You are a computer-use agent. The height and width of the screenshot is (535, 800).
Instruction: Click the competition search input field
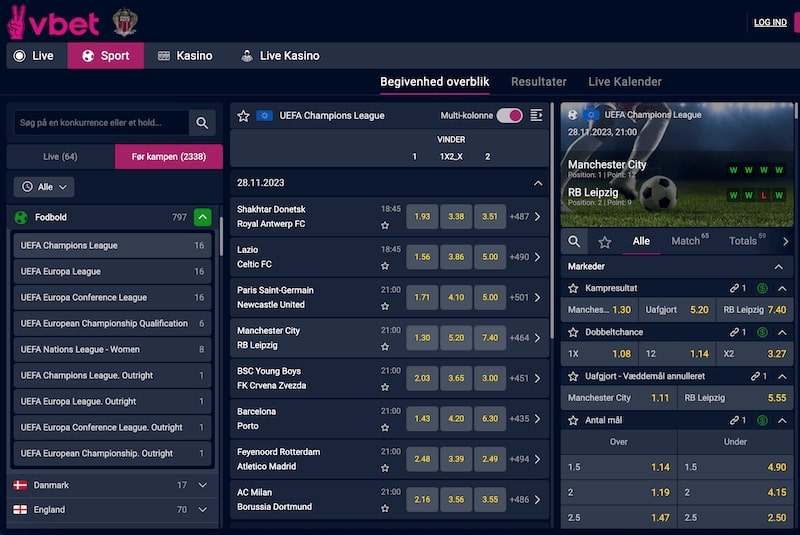(102, 123)
